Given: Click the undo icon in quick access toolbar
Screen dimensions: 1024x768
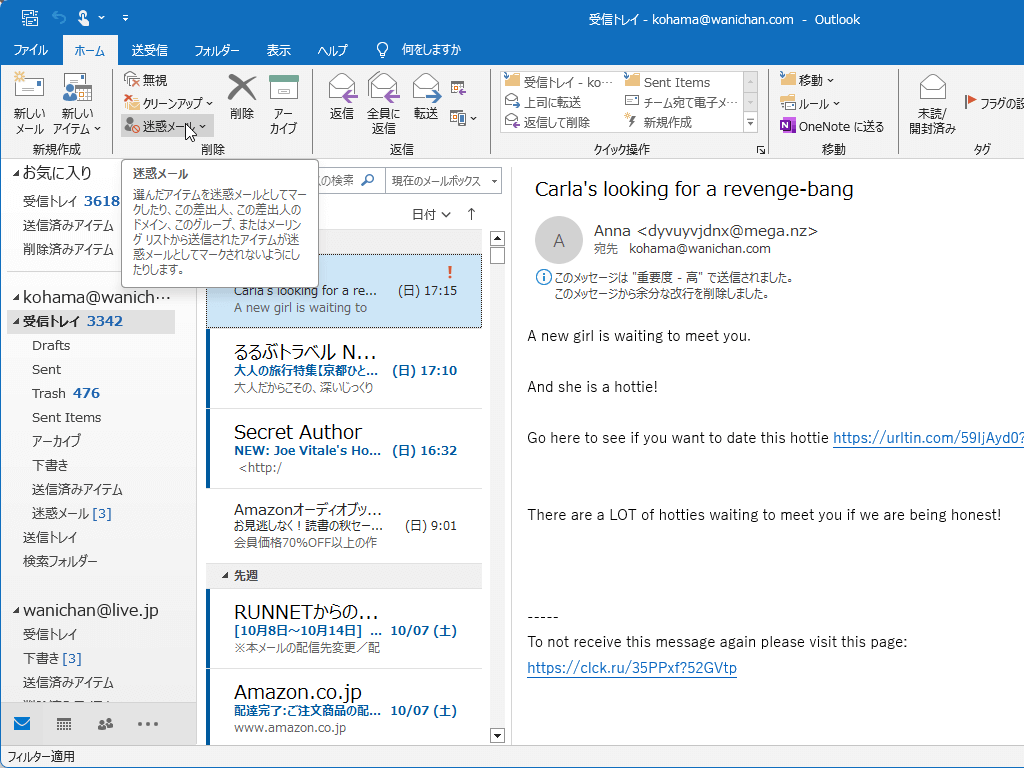Looking at the screenshot, I should pyautogui.click(x=59, y=18).
